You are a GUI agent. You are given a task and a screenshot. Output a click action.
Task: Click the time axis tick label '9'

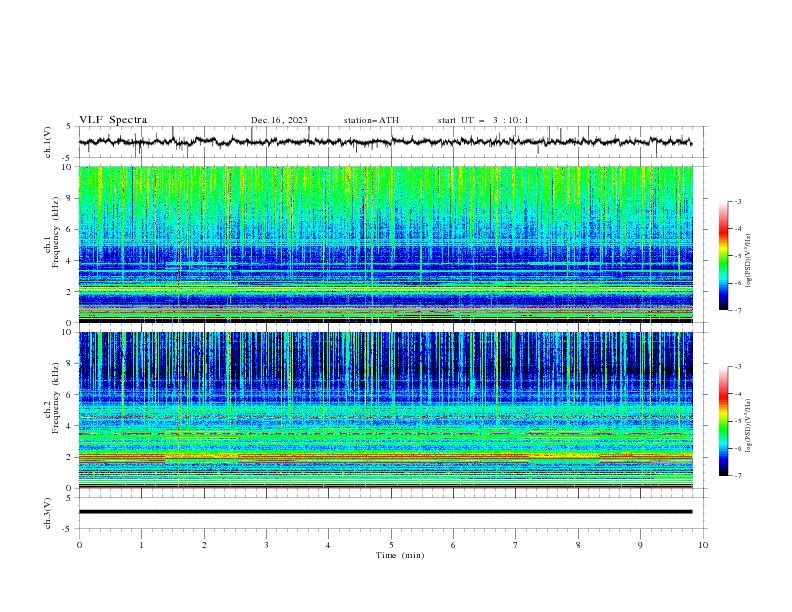pyautogui.click(x=640, y=545)
